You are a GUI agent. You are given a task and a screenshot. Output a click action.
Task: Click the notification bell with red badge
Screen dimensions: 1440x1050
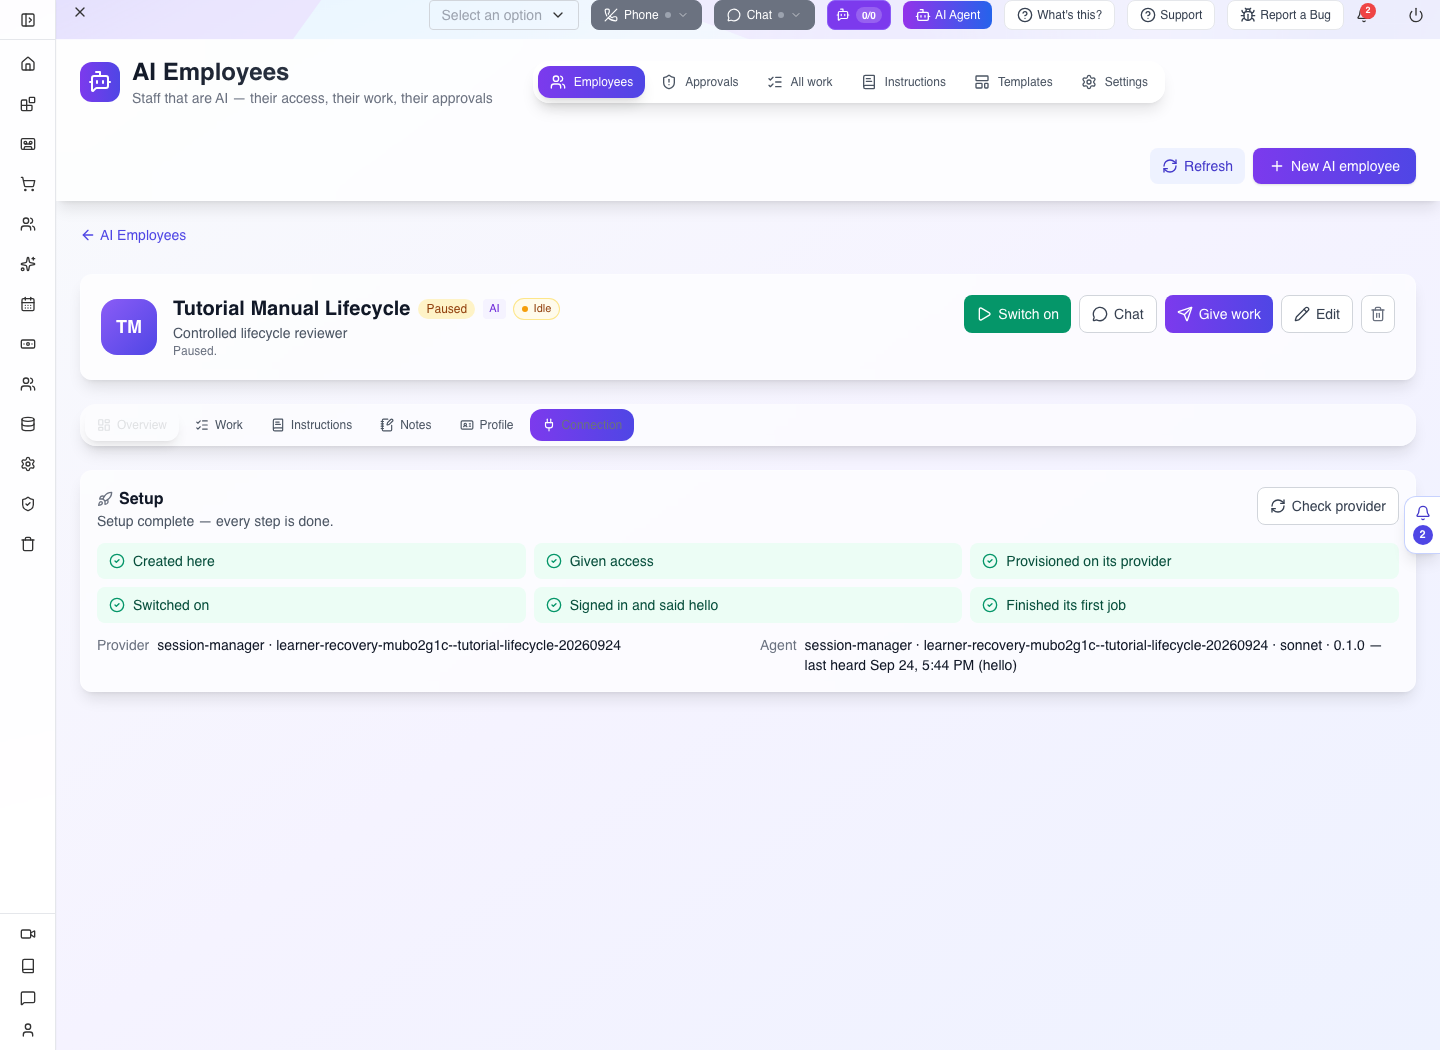[1364, 15]
